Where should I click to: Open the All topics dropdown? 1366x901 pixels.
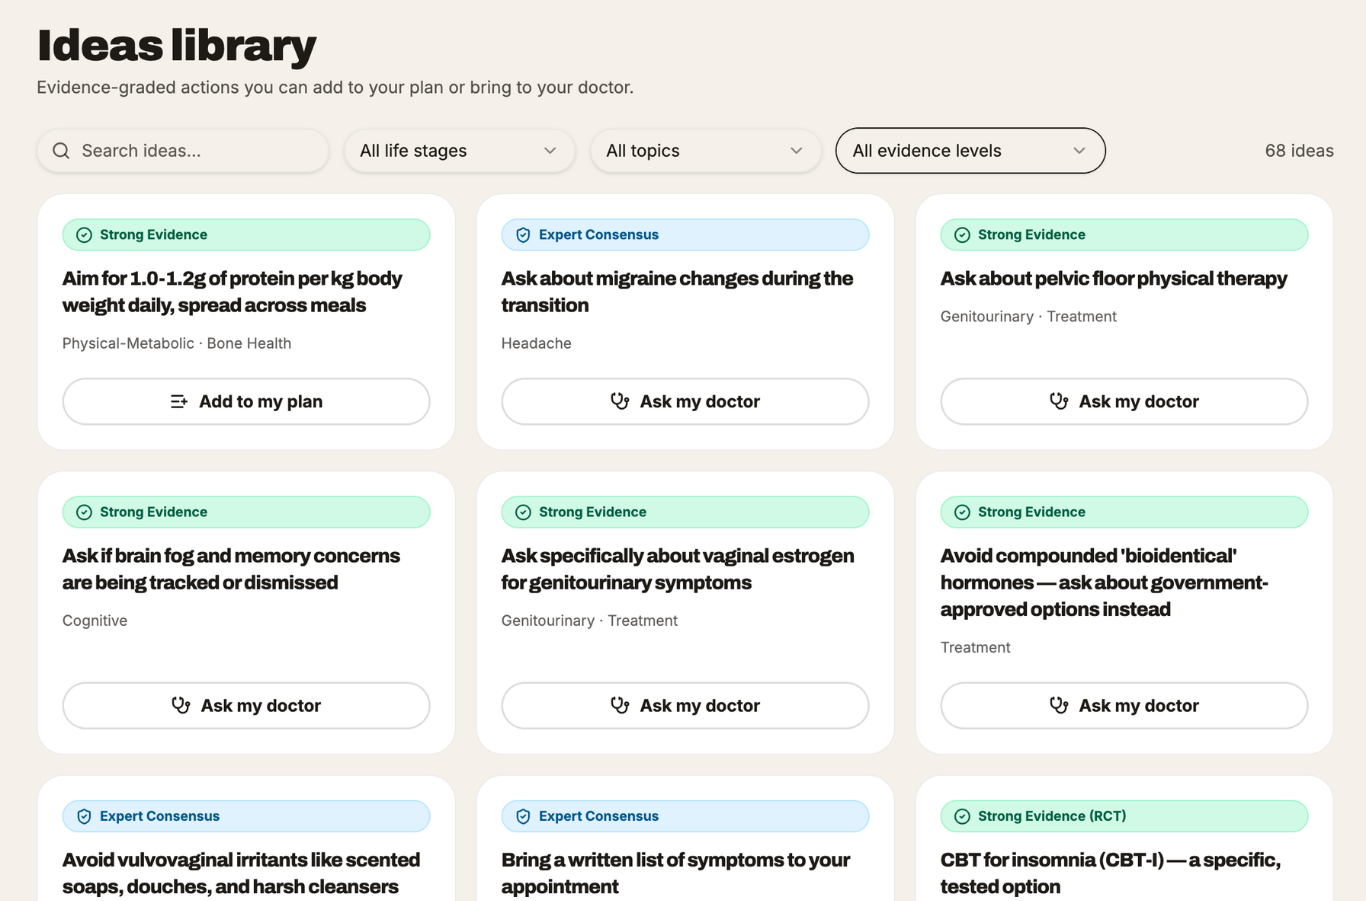click(x=705, y=151)
